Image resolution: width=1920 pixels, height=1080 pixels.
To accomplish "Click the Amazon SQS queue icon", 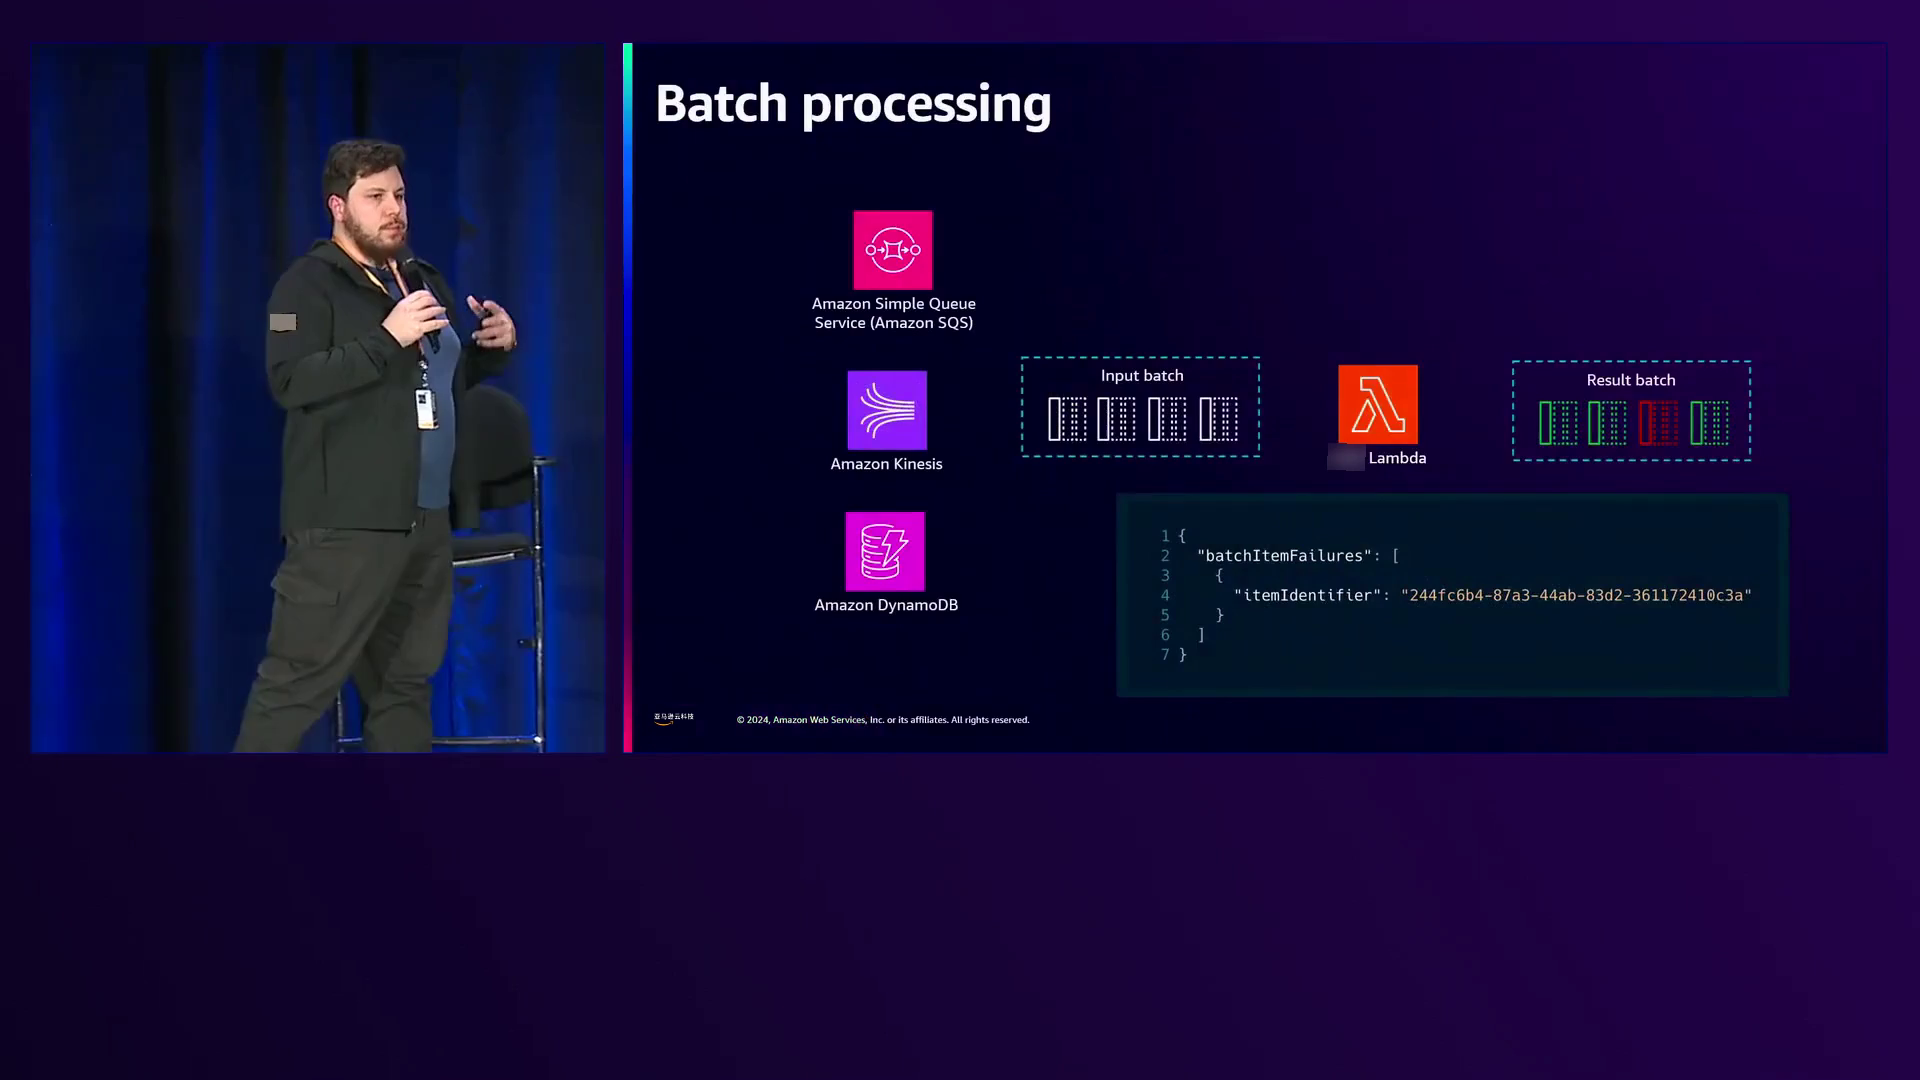I will pyautogui.click(x=892, y=250).
